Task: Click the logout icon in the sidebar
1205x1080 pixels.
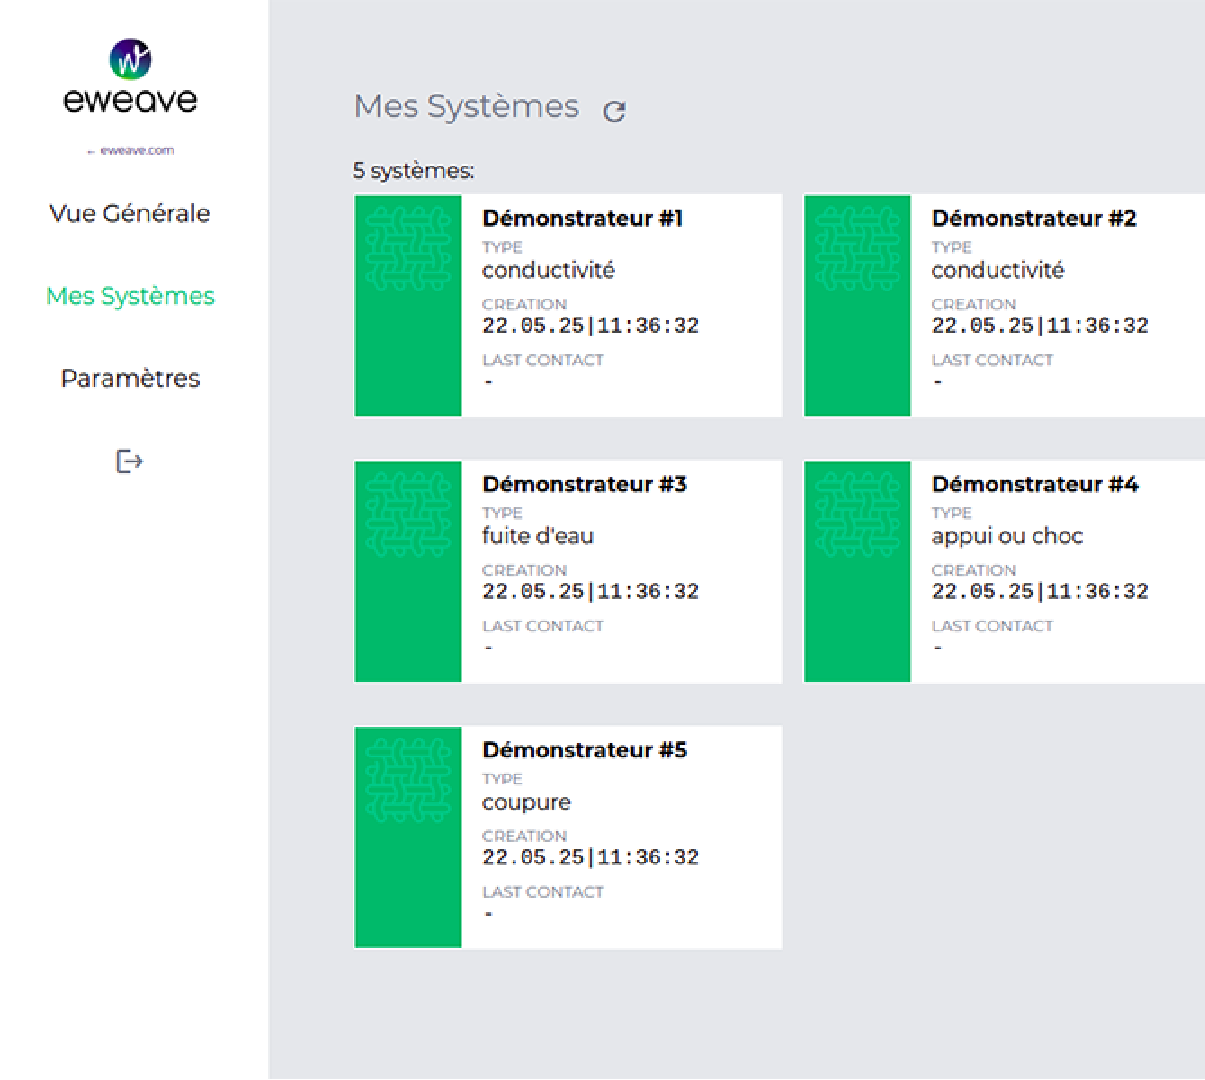Action: click(129, 461)
